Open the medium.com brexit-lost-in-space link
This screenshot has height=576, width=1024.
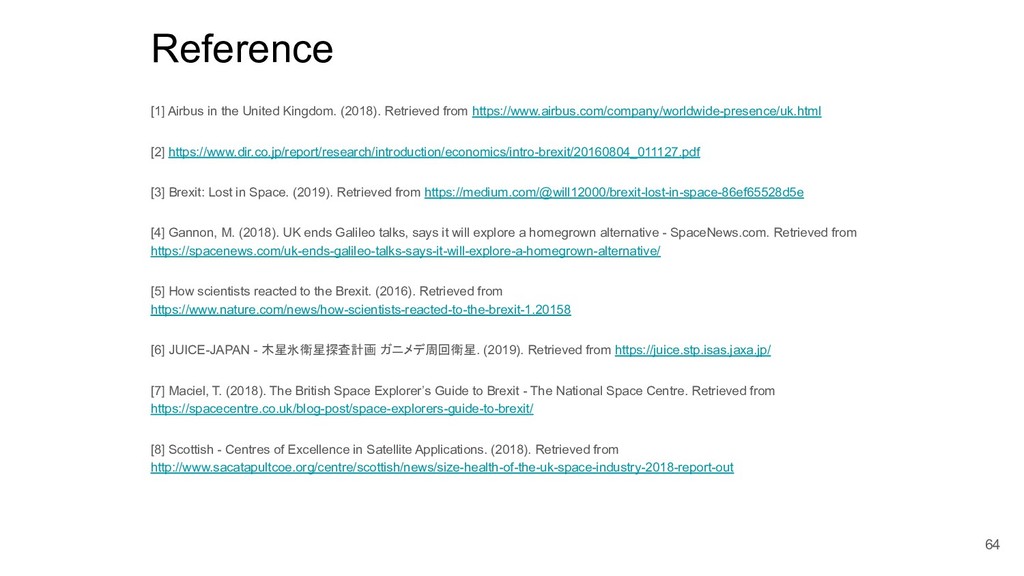614,192
